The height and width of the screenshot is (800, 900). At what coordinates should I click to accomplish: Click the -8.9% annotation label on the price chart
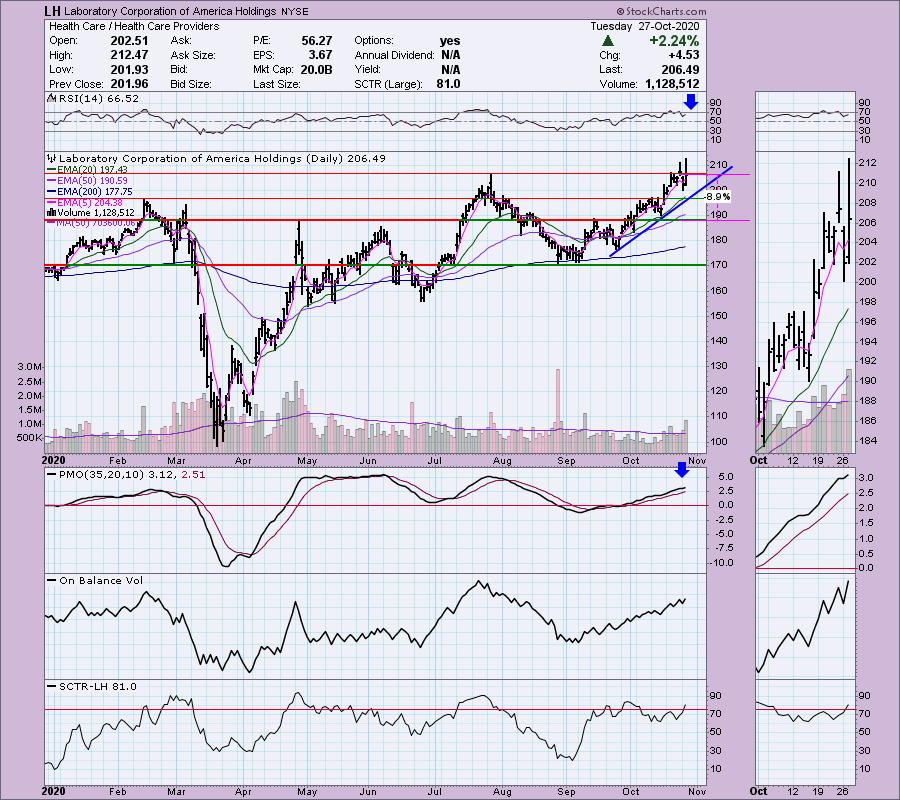(717, 197)
